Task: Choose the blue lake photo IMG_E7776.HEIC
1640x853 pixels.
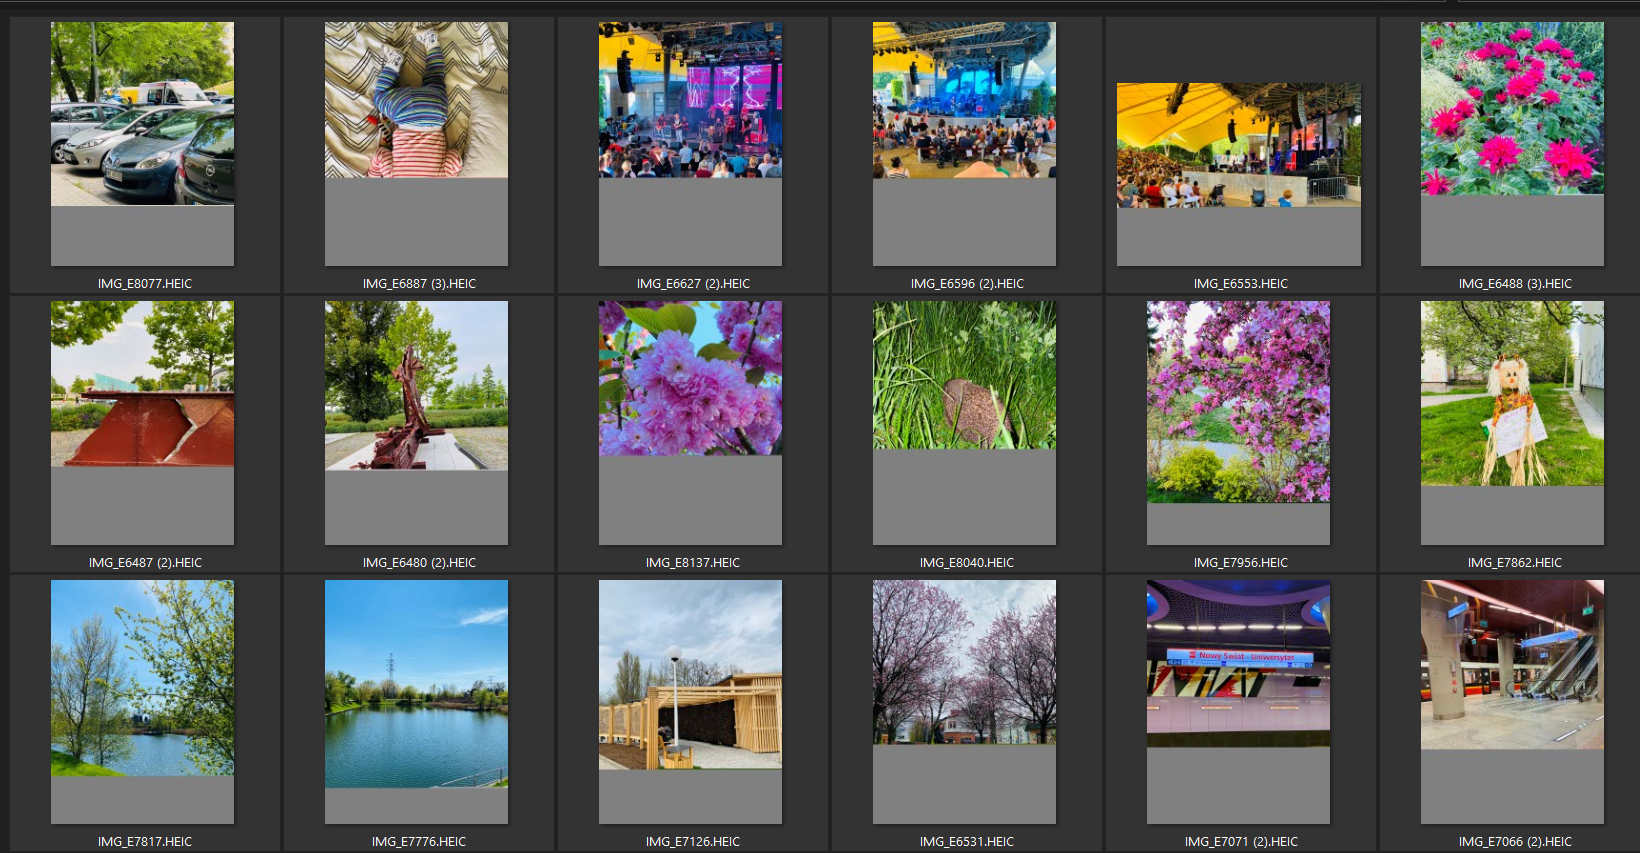Action: [416, 684]
